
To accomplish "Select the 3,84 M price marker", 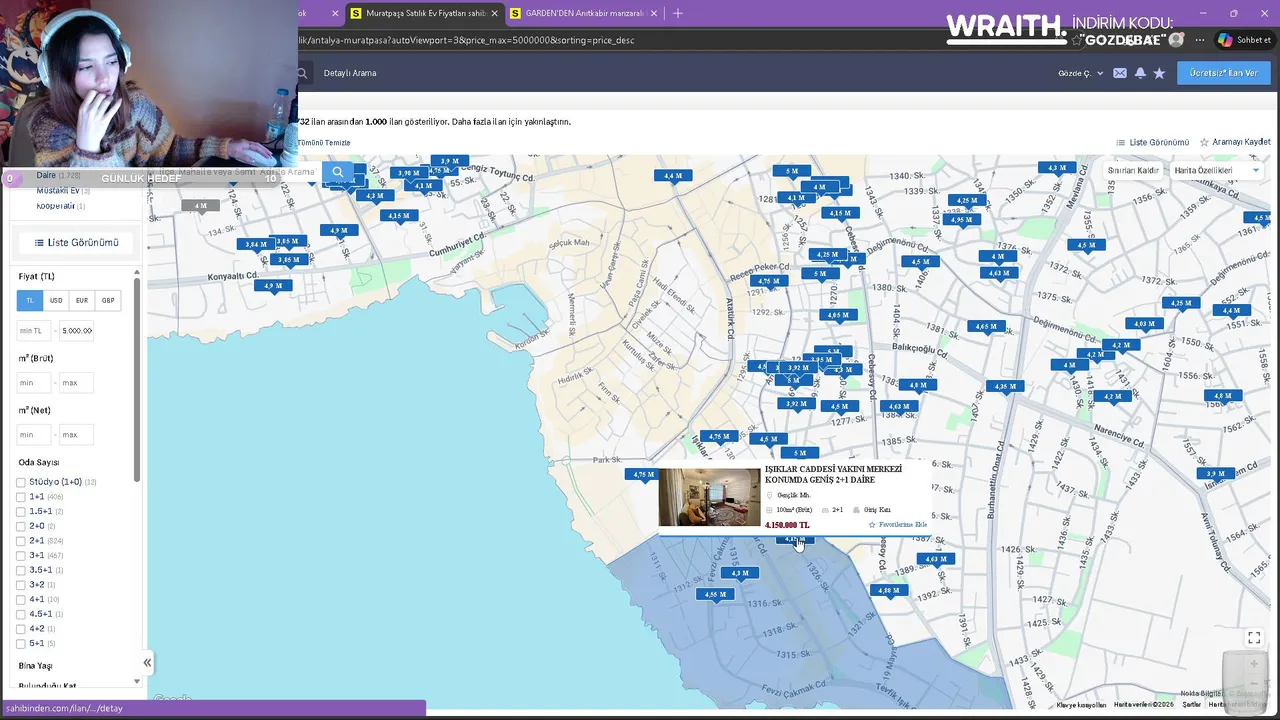I will click(256, 244).
